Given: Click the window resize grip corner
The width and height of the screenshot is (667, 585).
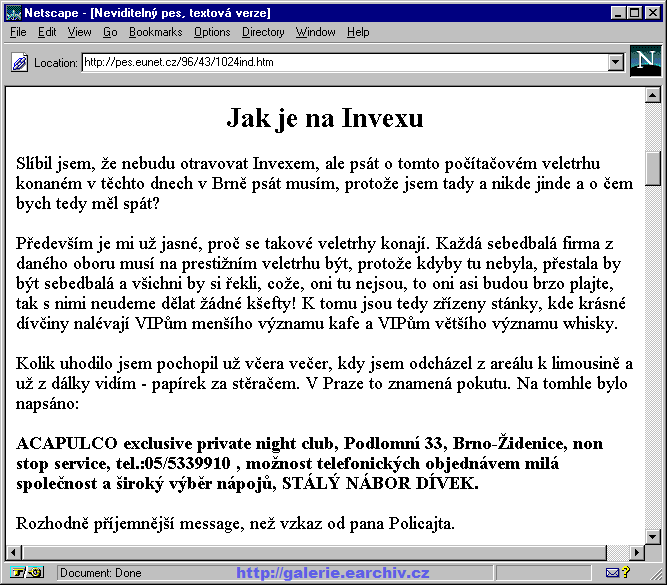Looking at the screenshot, I should point(656,575).
